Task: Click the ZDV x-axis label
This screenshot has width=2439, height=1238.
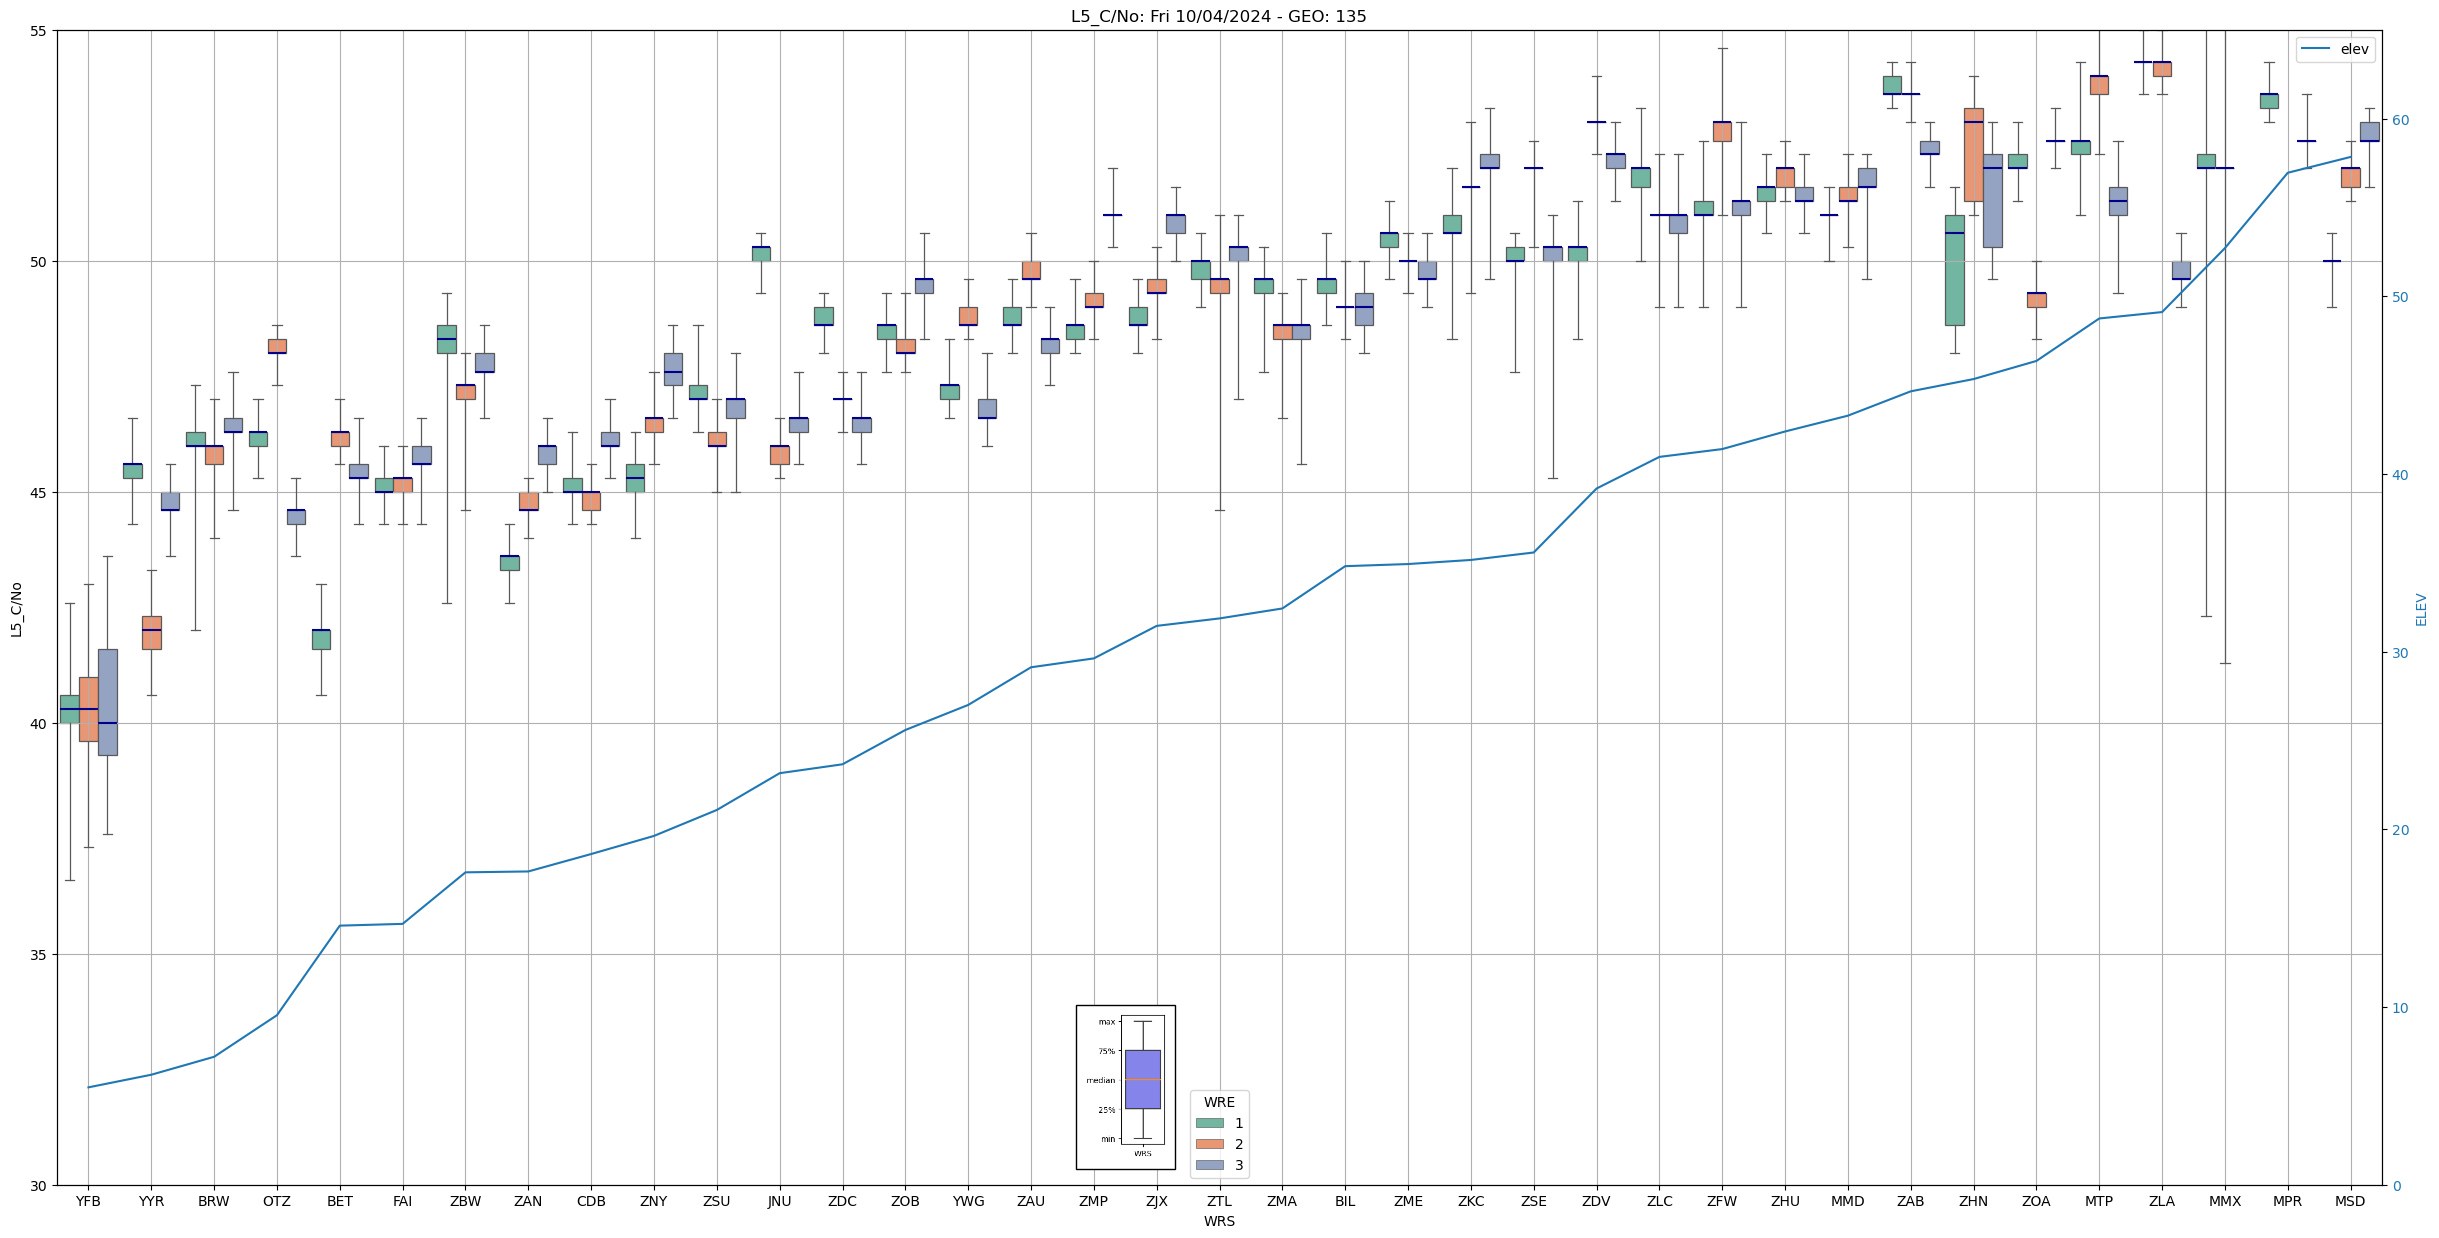Action: pyautogui.click(x=1597, y=1201)
